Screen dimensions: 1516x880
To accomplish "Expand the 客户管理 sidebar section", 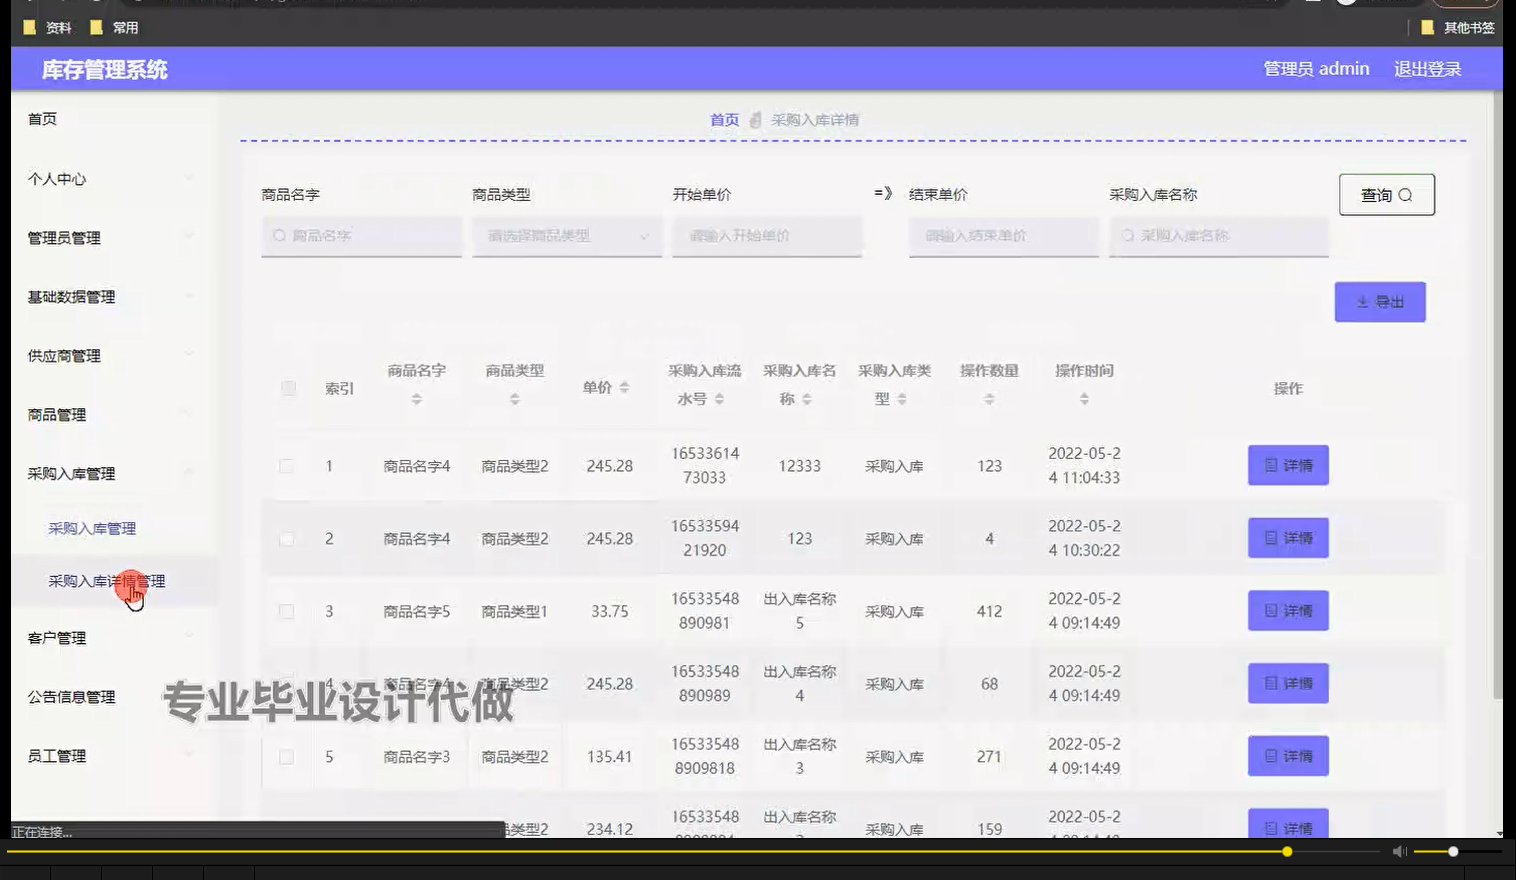I will point(110,637).
